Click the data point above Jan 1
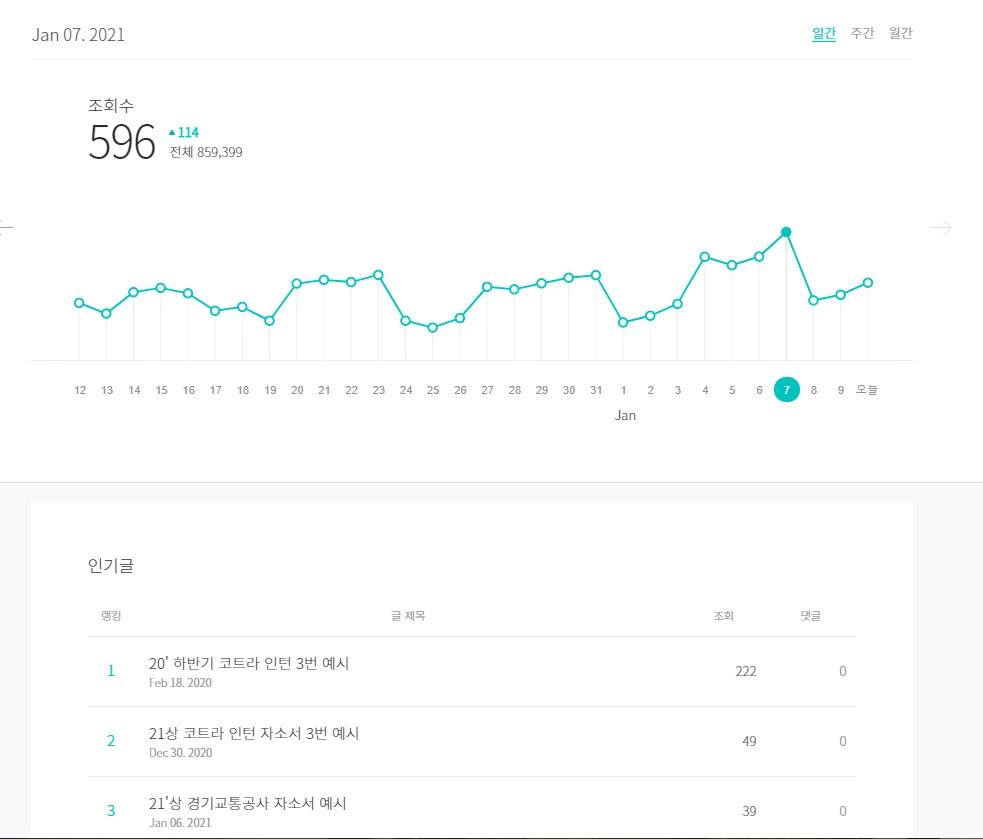 (x=623, y=322)
